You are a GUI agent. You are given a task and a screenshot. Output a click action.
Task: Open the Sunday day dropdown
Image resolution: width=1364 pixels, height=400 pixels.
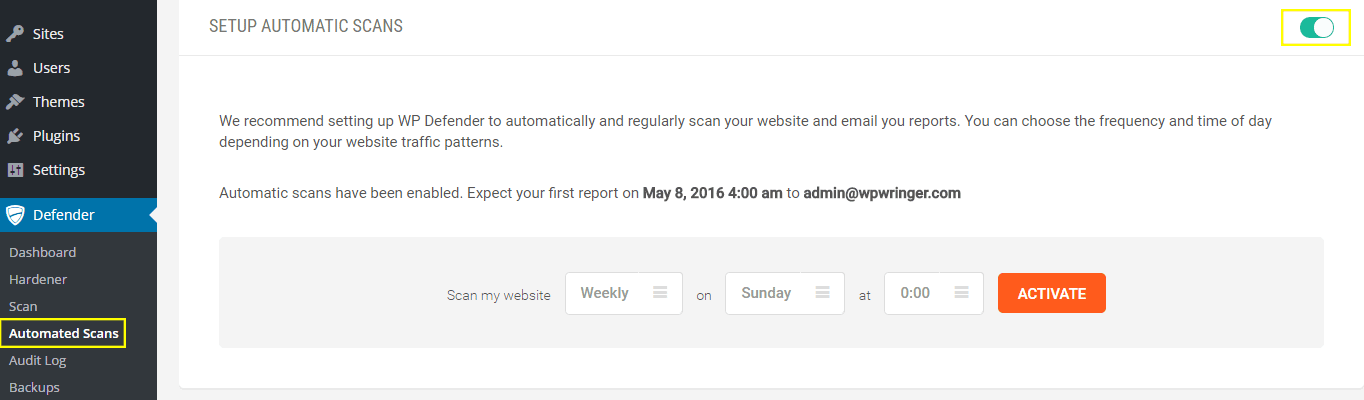coord(784,293)
